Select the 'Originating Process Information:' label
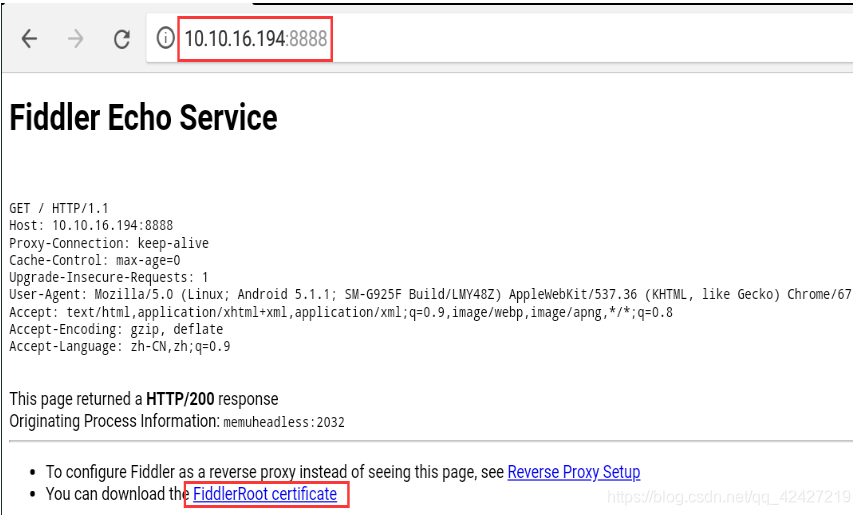Viewport: 860px width, 515px height. (x=115, y=421)
